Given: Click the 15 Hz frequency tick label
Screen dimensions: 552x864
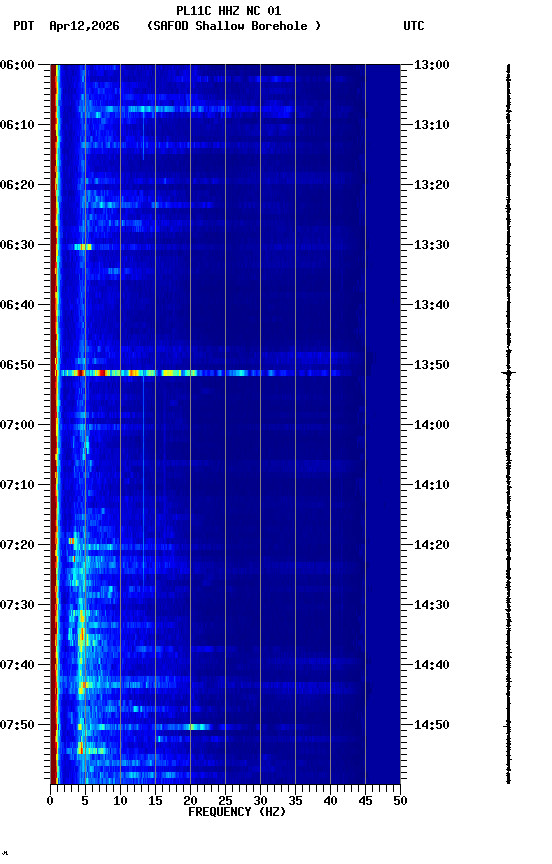Looking at the screenshot, I should point(155,801).
